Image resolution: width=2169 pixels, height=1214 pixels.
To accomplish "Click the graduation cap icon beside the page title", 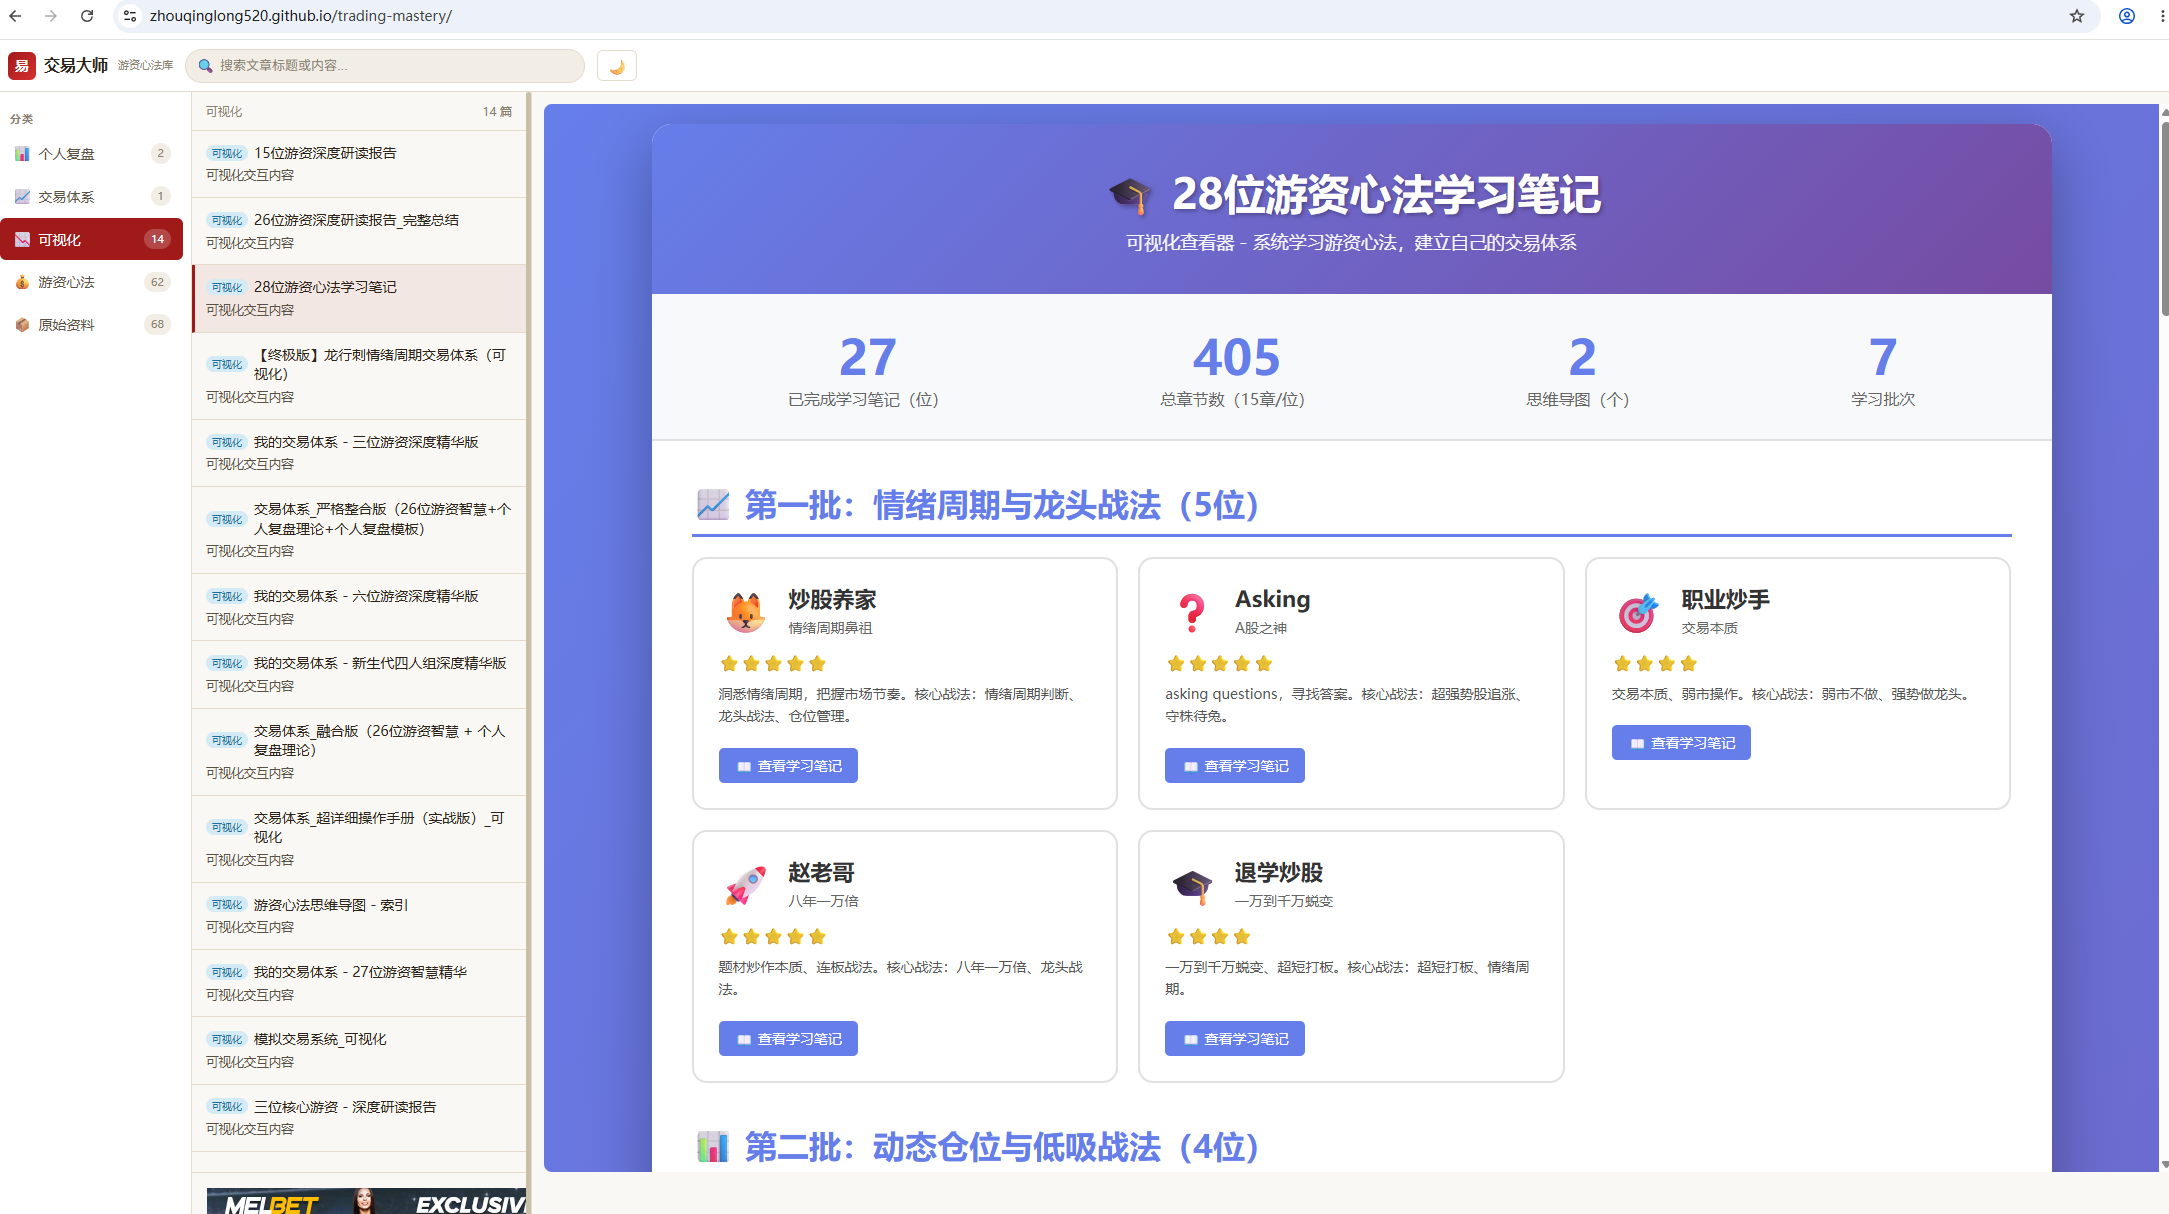I will tap(1131, 195).
